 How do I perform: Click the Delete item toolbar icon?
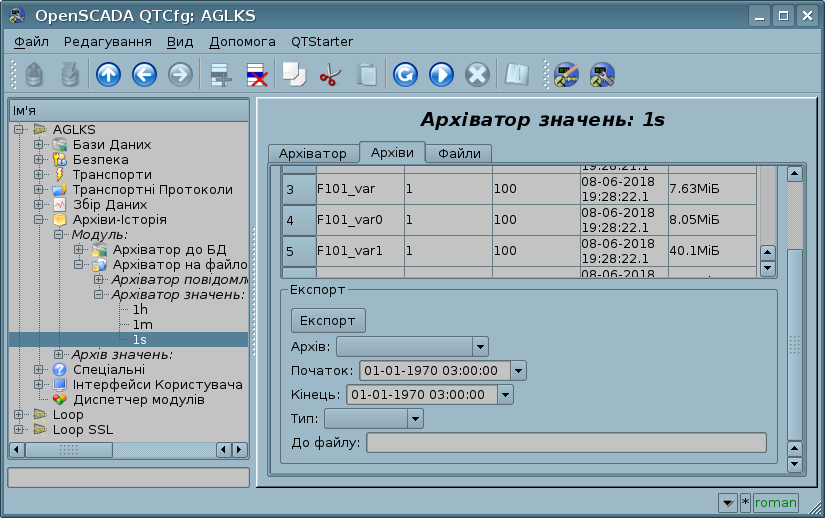(257, 74)
